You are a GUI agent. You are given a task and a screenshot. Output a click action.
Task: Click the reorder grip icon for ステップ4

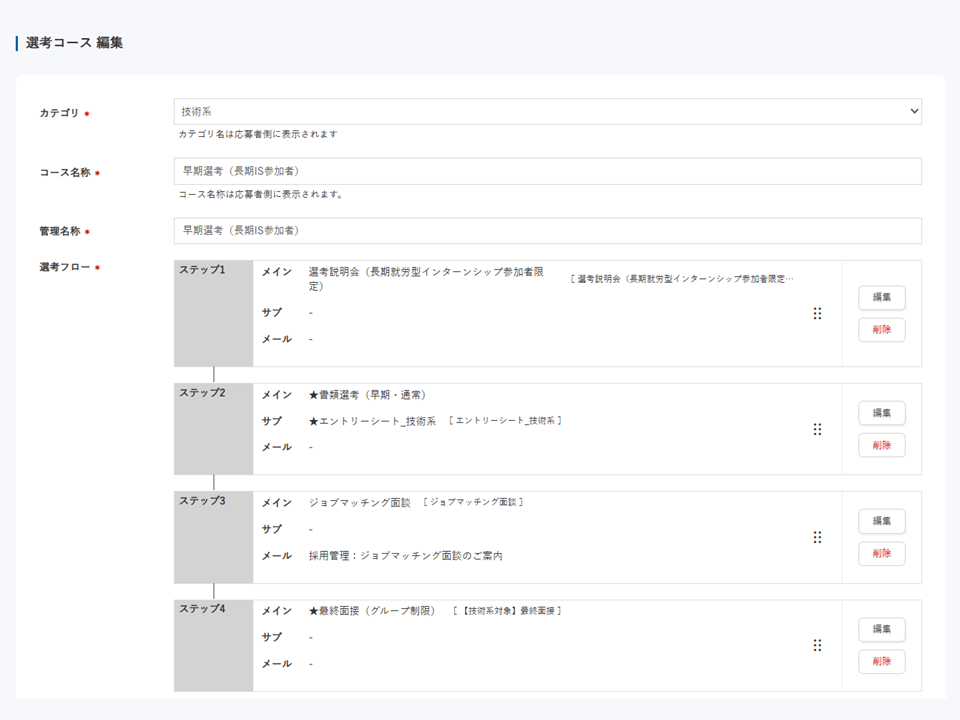point(817,646)
